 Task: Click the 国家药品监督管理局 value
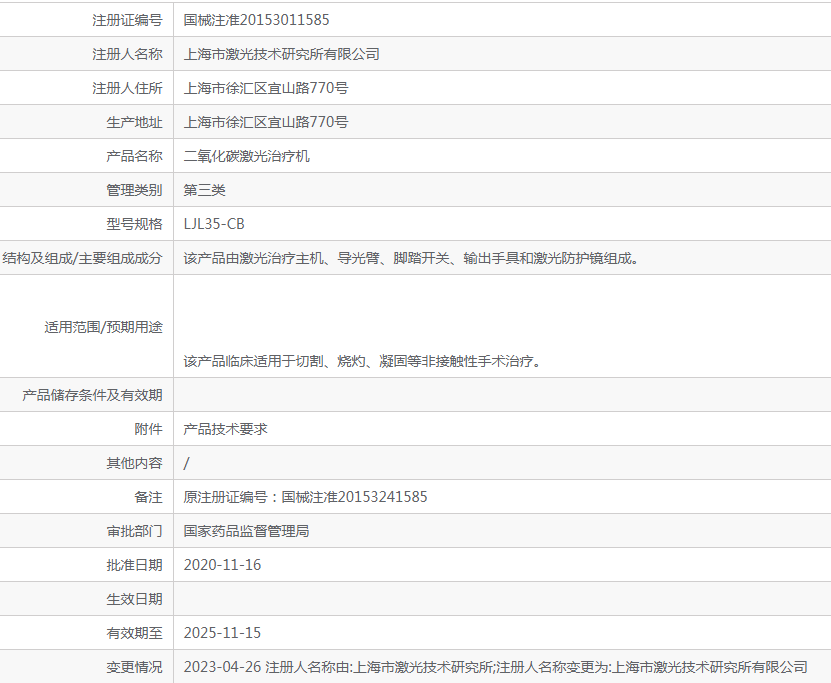coord(246,531)
